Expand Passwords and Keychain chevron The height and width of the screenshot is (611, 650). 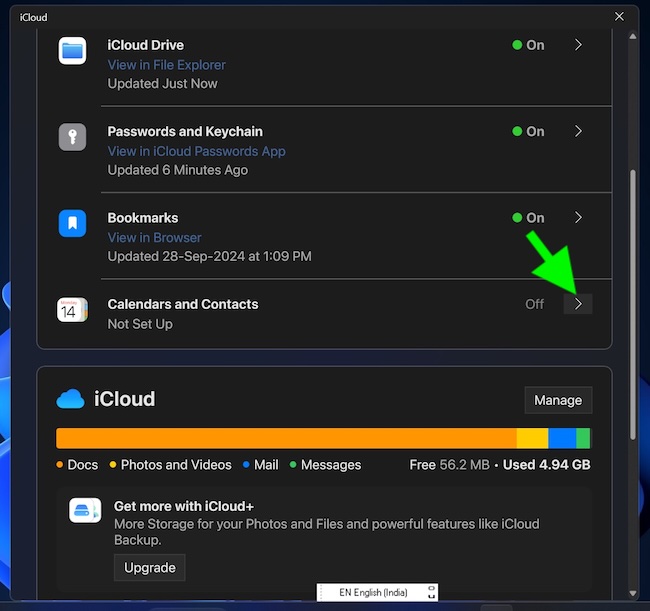coord(578,131)
